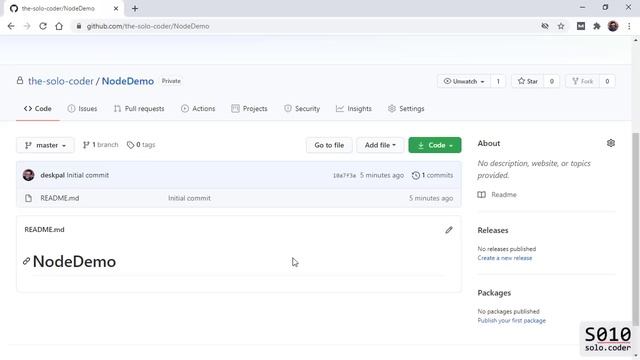Click the Releases heading

coord(493,230)
